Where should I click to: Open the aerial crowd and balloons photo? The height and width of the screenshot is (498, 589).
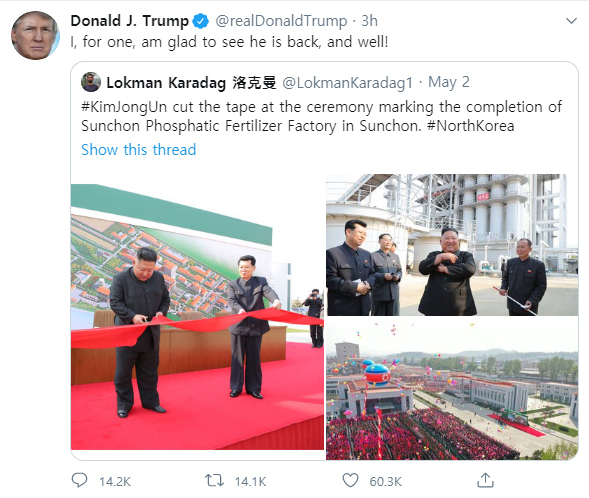point(452,388)
